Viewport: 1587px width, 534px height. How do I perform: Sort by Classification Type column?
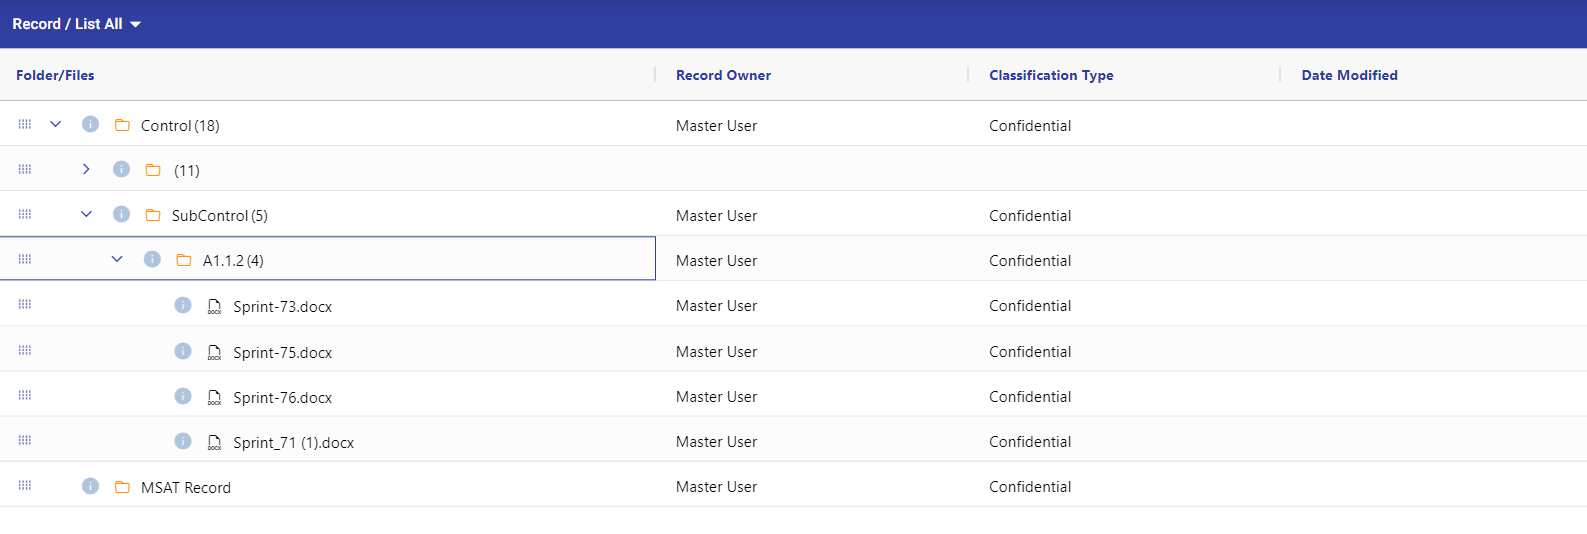(x=1051, y=75)
